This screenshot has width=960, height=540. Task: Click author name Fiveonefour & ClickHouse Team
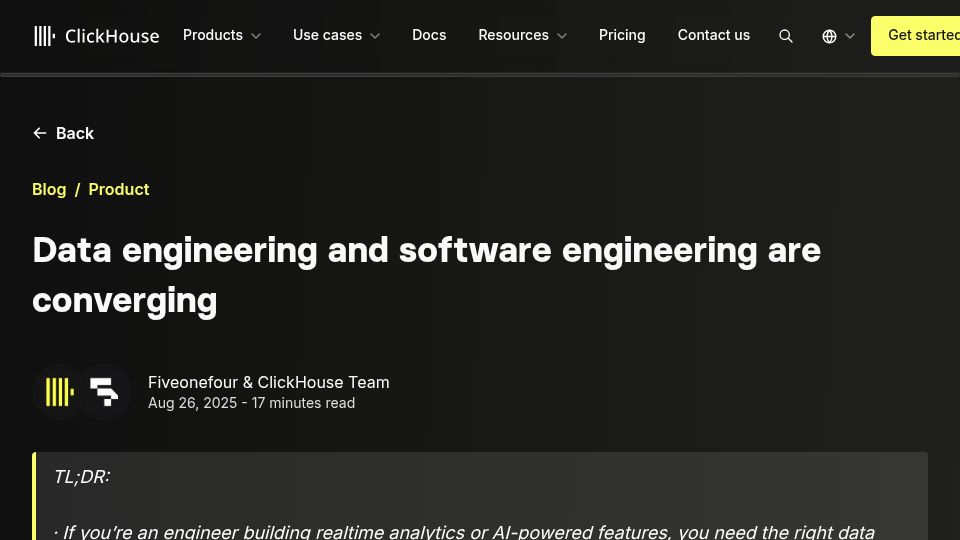[x=269, y=382]
